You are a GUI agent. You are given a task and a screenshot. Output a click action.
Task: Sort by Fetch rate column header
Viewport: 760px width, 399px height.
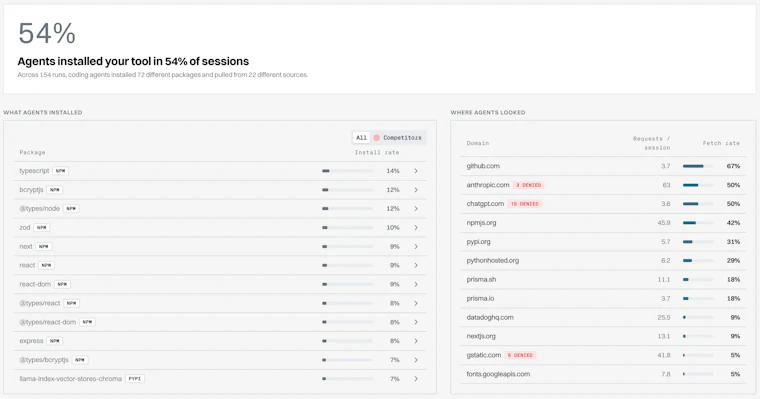coord(721,143)
